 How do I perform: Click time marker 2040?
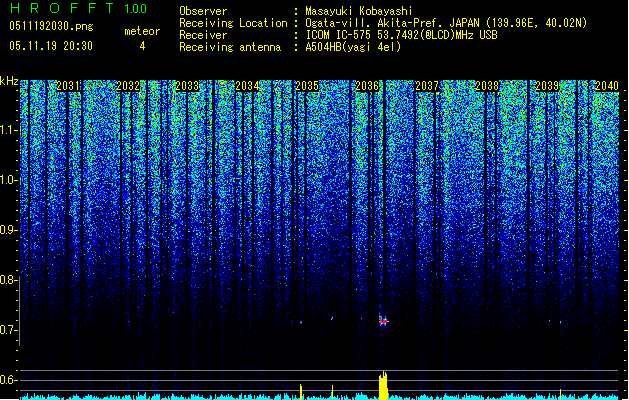tap(607, 86)
